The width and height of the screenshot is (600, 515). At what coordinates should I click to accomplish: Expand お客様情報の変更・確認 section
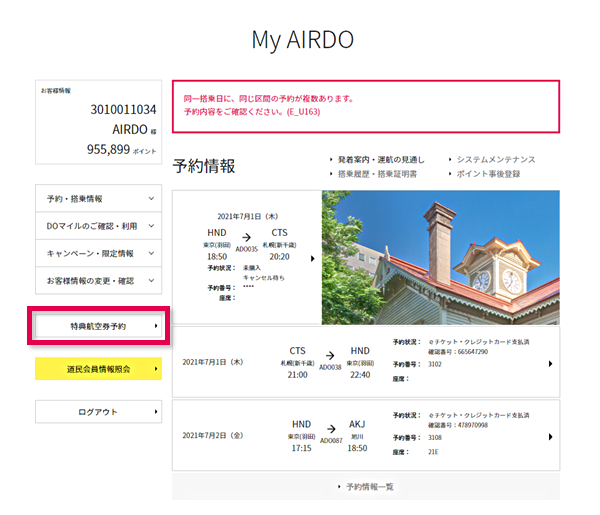98,280
